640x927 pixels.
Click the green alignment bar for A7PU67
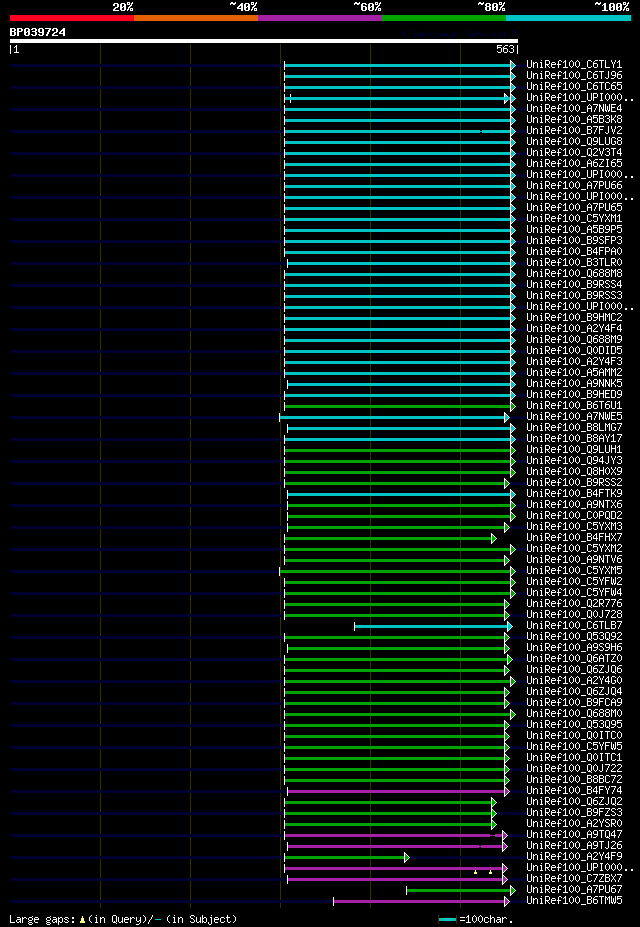pyautogui.click(x=461, y=890)
